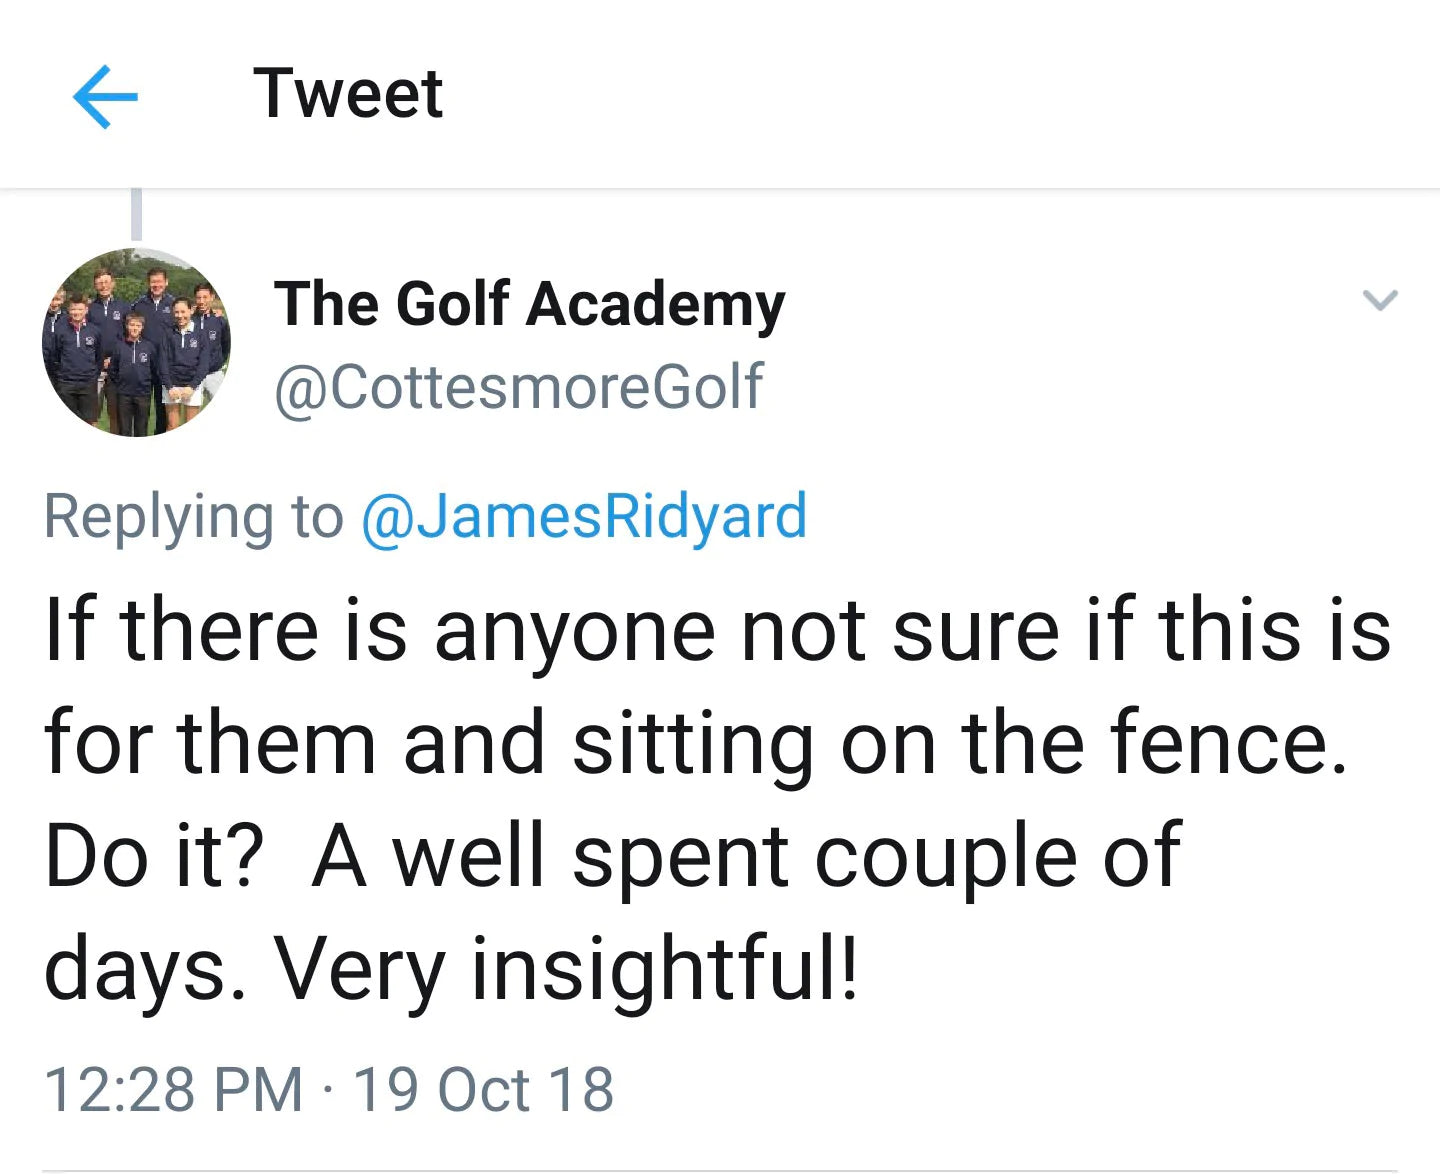Go back using the blue arrow
Image resolution: width=1440 pixels, height=1174 pixels.
pos(105,96)
